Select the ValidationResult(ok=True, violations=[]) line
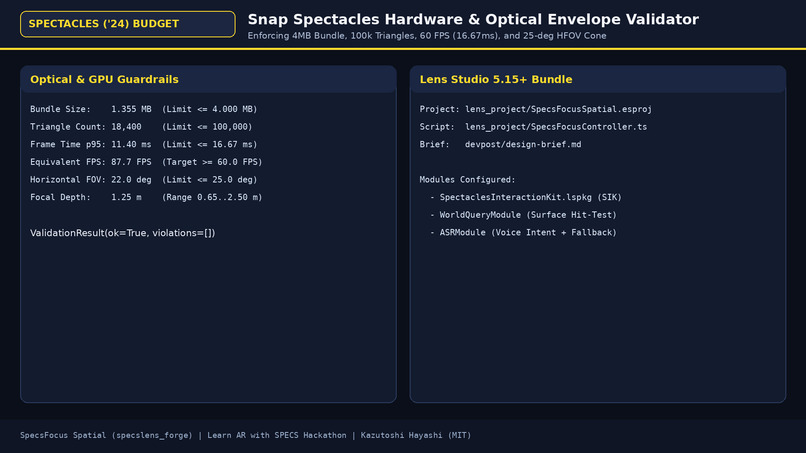806x453 pixels. point(122,233)
